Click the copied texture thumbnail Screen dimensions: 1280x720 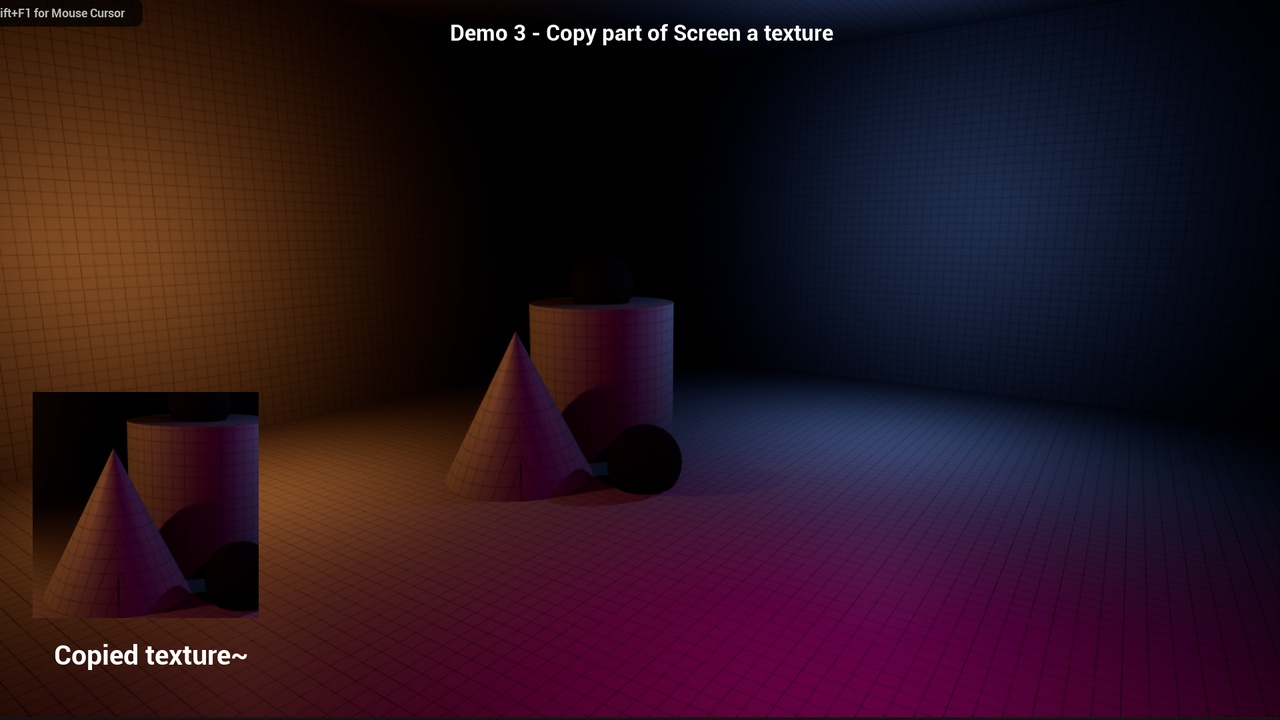pyautogui.click(x=146, y=505)
